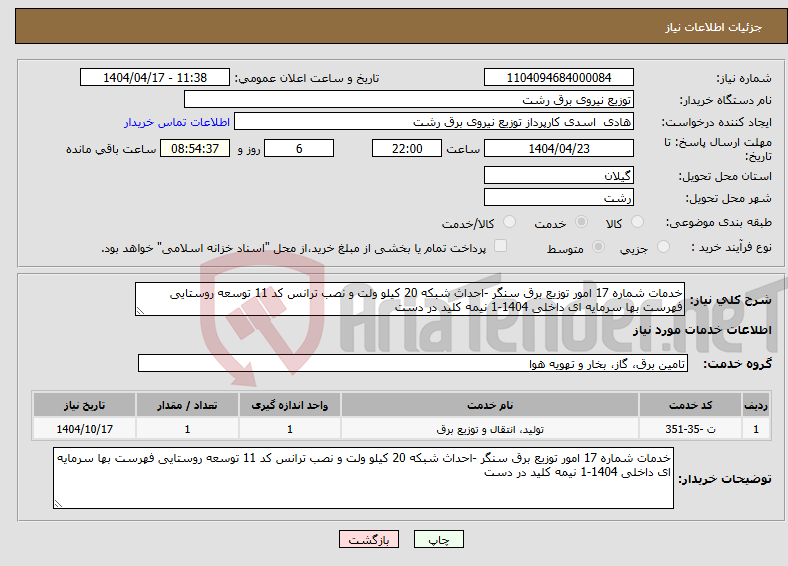Open اطلاعات تماس خریدار link
Image resolution: width=788 pixels, height=566 pixels.
(177, 122)
